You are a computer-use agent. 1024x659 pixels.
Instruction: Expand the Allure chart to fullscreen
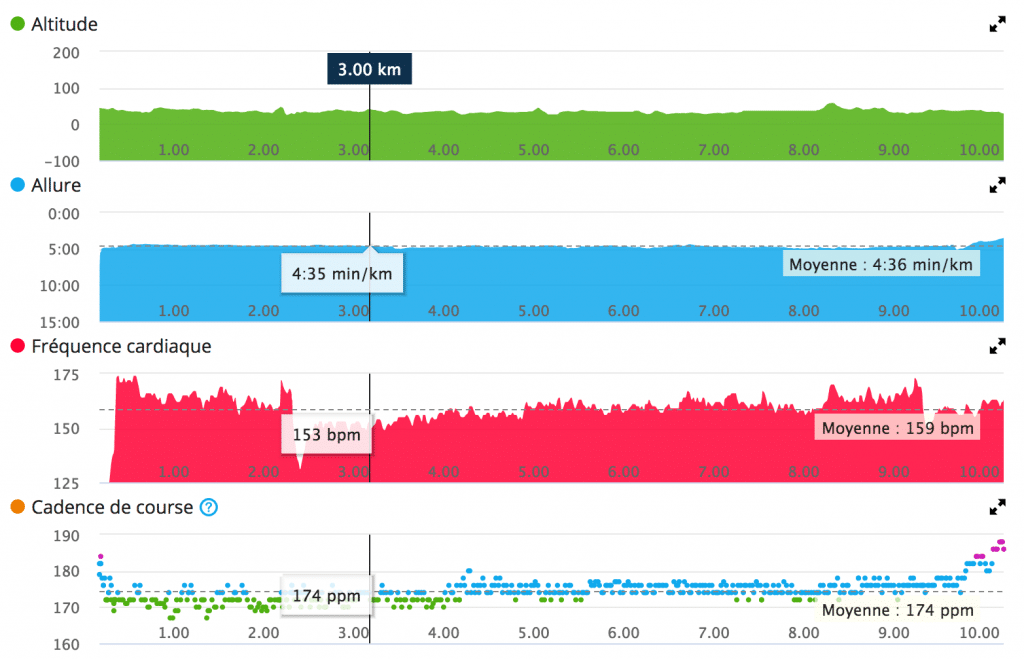pyautogui.click(x=997, y=185)
